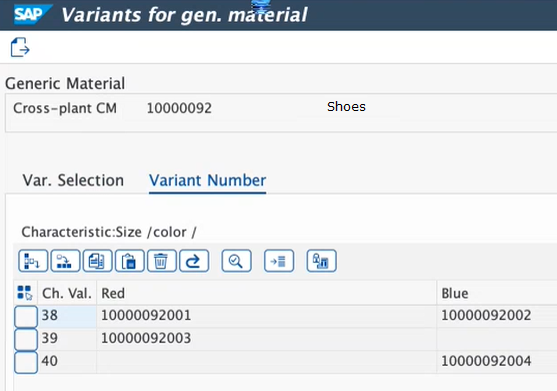Click the magnifier search toolbar icon
The image size is (557, 391).
[x=236, y=261]
